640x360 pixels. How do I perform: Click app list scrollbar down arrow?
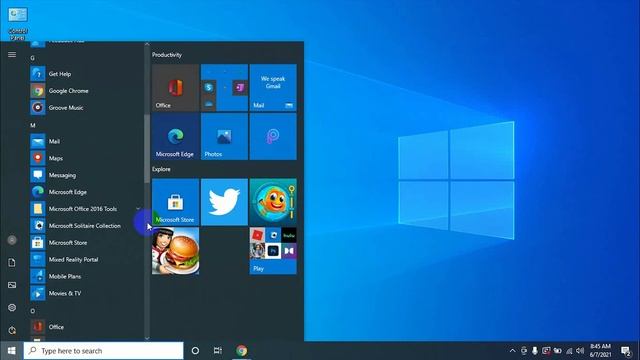coord(147,338)
